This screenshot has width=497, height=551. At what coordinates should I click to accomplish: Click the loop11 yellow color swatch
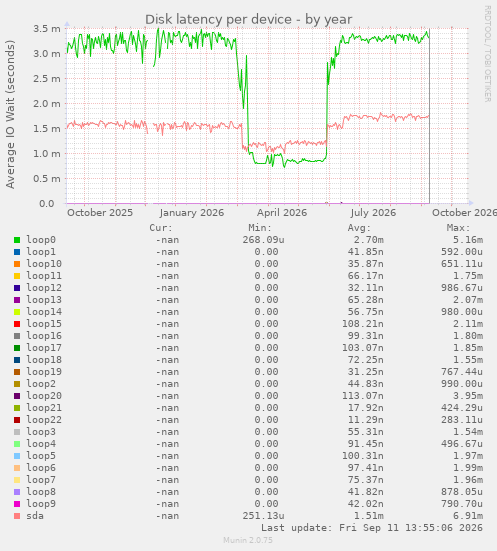[17, 276]
